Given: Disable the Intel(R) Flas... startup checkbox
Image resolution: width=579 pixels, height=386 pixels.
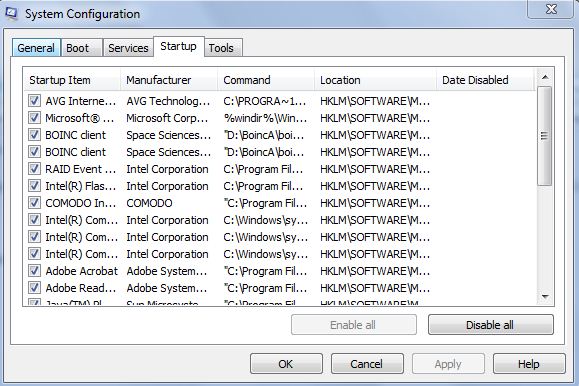Looking at the screenshot, I should click(x=34, y=185).
